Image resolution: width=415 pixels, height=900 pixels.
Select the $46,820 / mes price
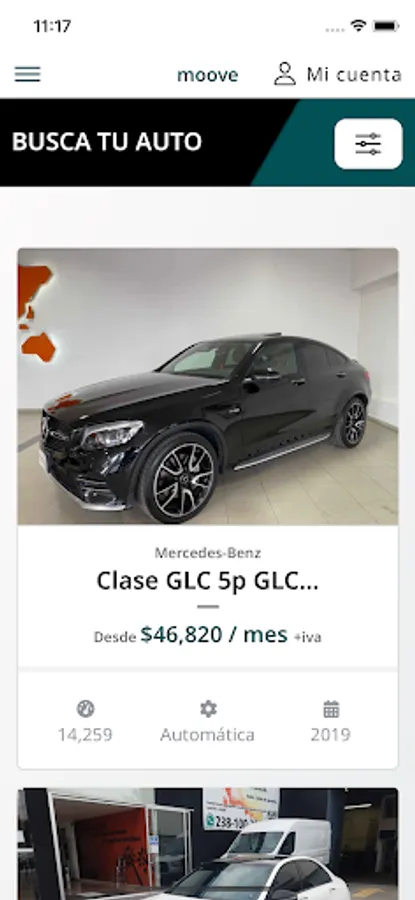[214, 635]
